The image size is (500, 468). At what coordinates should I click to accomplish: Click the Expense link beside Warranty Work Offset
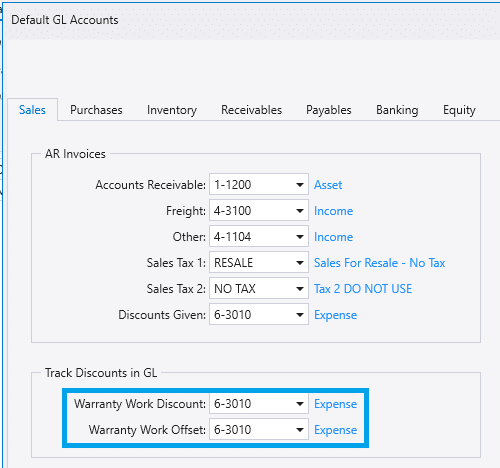[x=335, y=430]
